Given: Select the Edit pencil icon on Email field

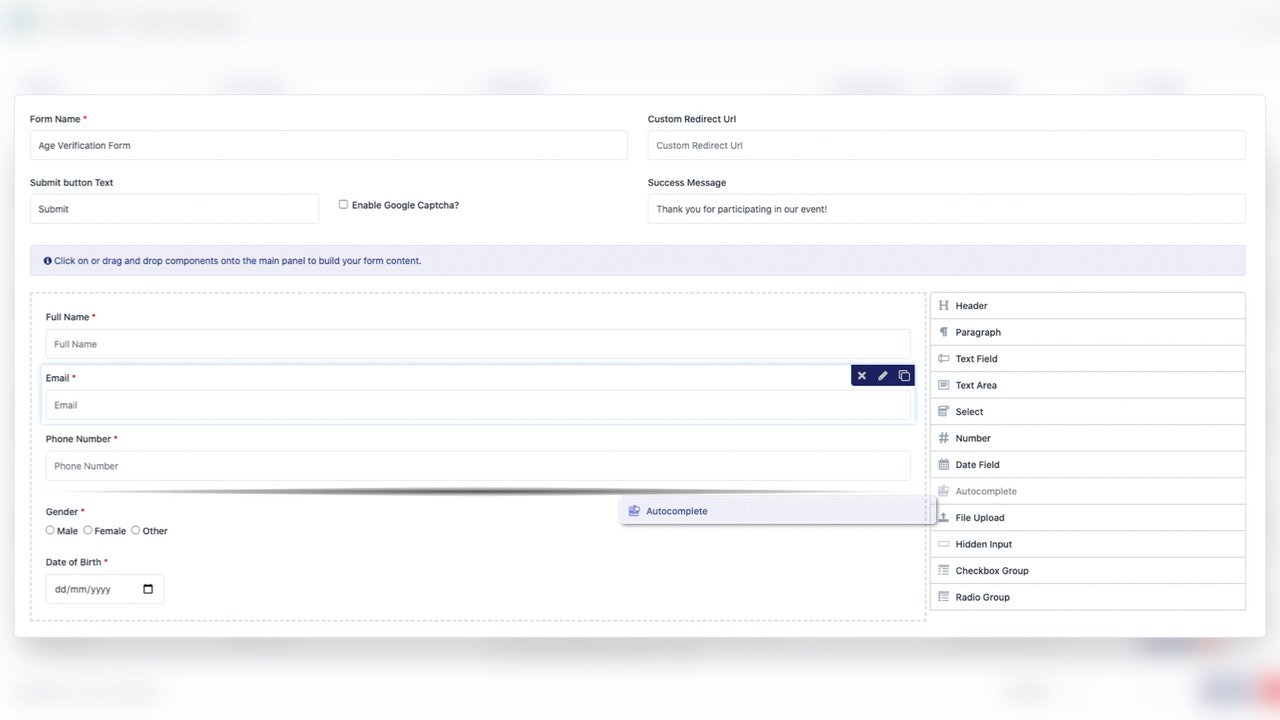Looking at the screenshot, I should (x=883, y=375).
